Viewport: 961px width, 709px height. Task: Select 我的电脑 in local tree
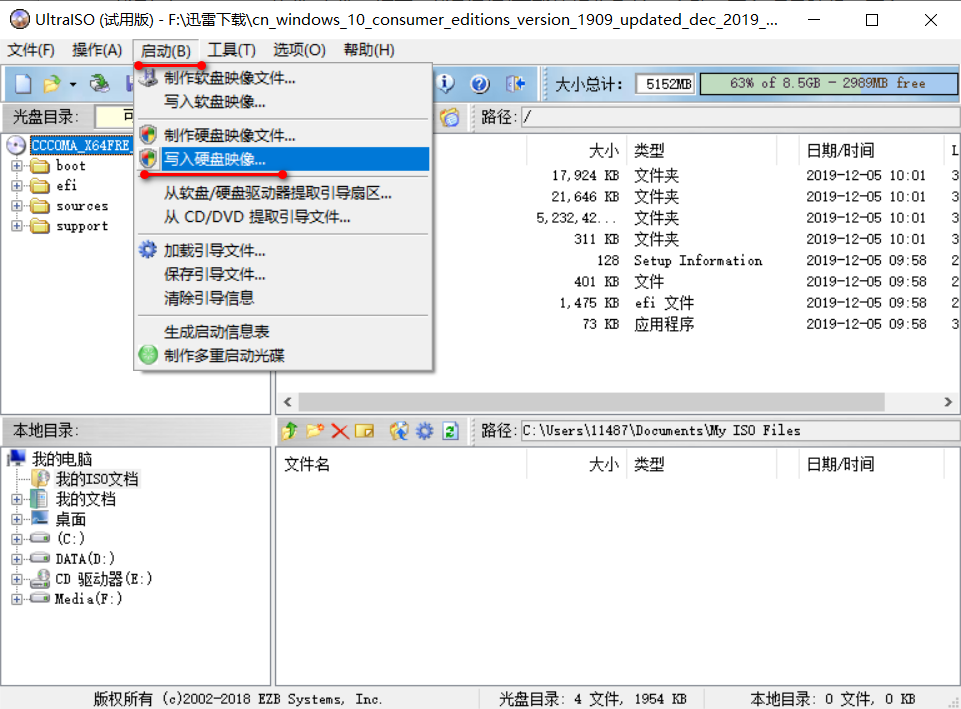pos(62,459)
